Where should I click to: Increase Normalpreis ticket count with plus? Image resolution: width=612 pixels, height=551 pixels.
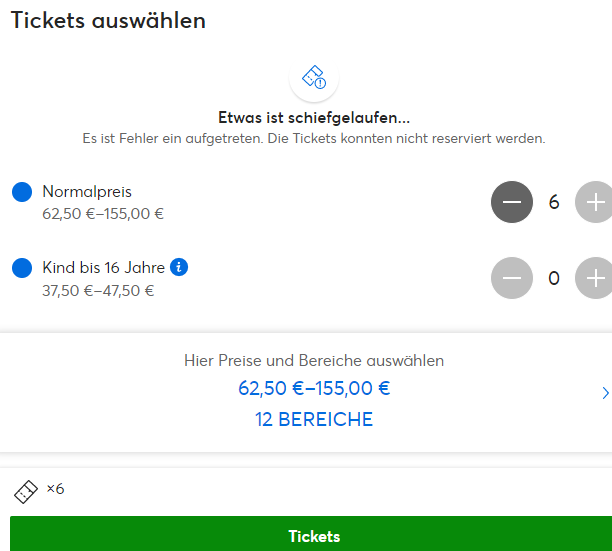[595, 202]
